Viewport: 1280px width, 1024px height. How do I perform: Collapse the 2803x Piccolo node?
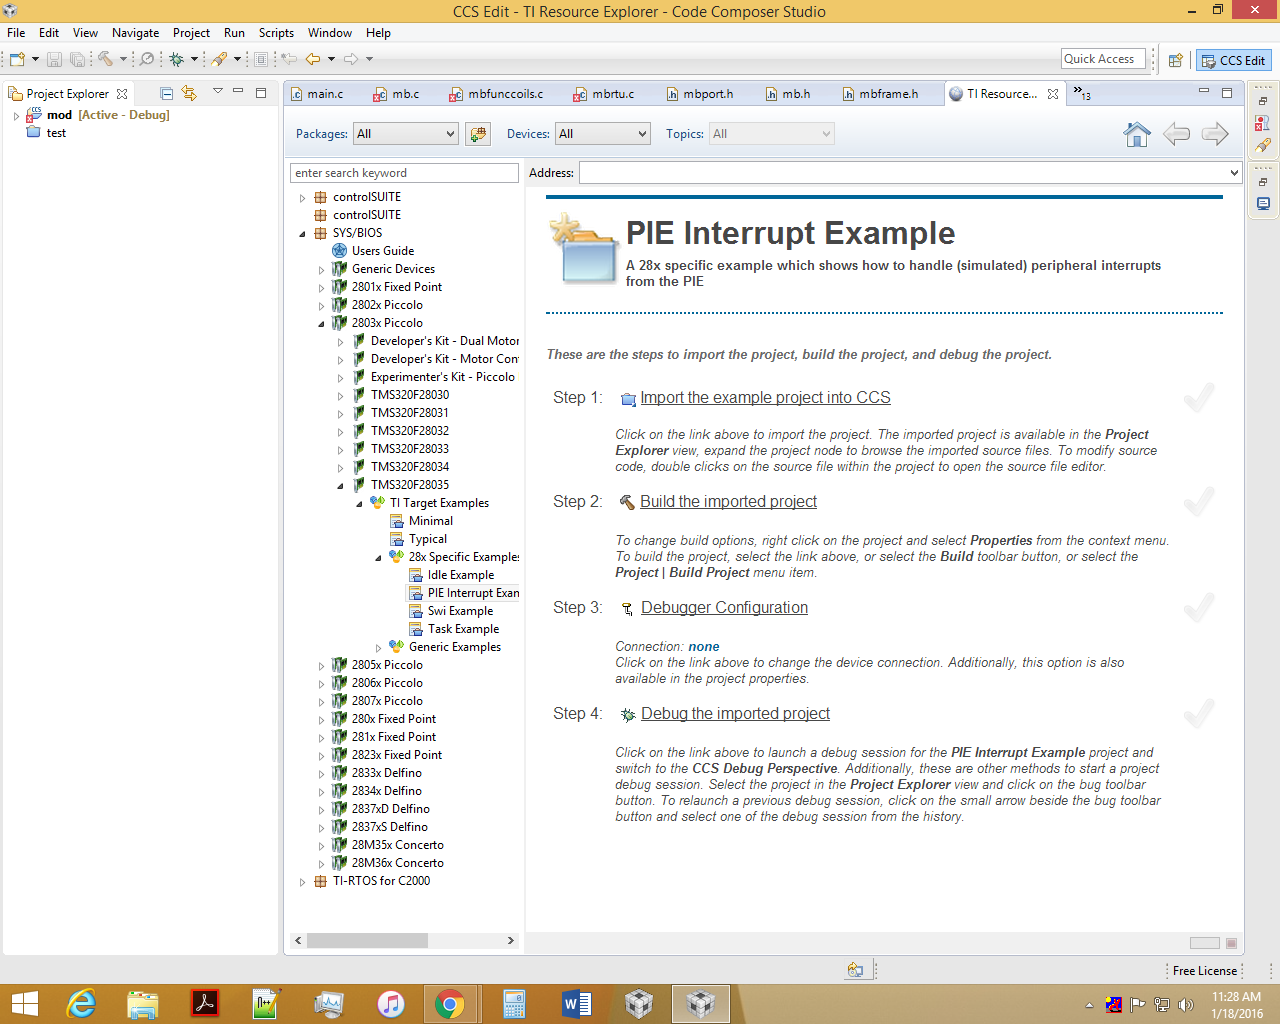click(321, 324)
